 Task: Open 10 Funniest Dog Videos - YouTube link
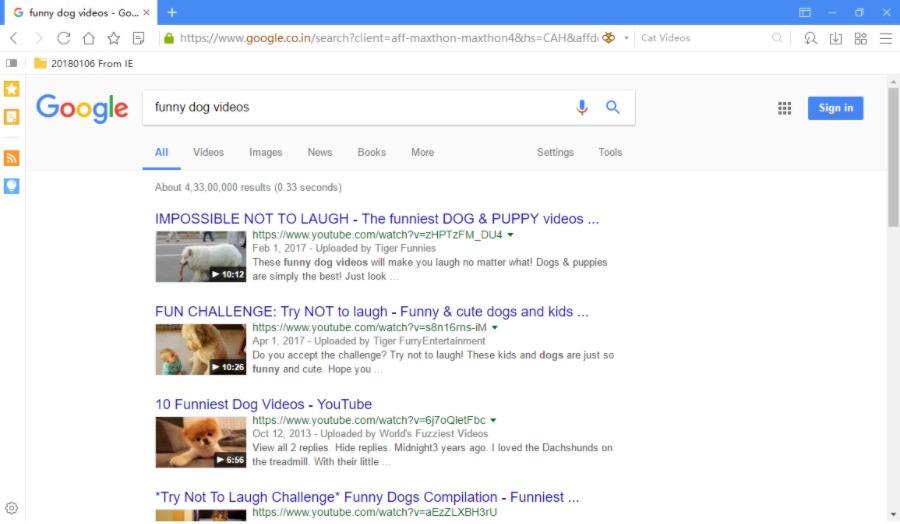[x=263, y=404]
